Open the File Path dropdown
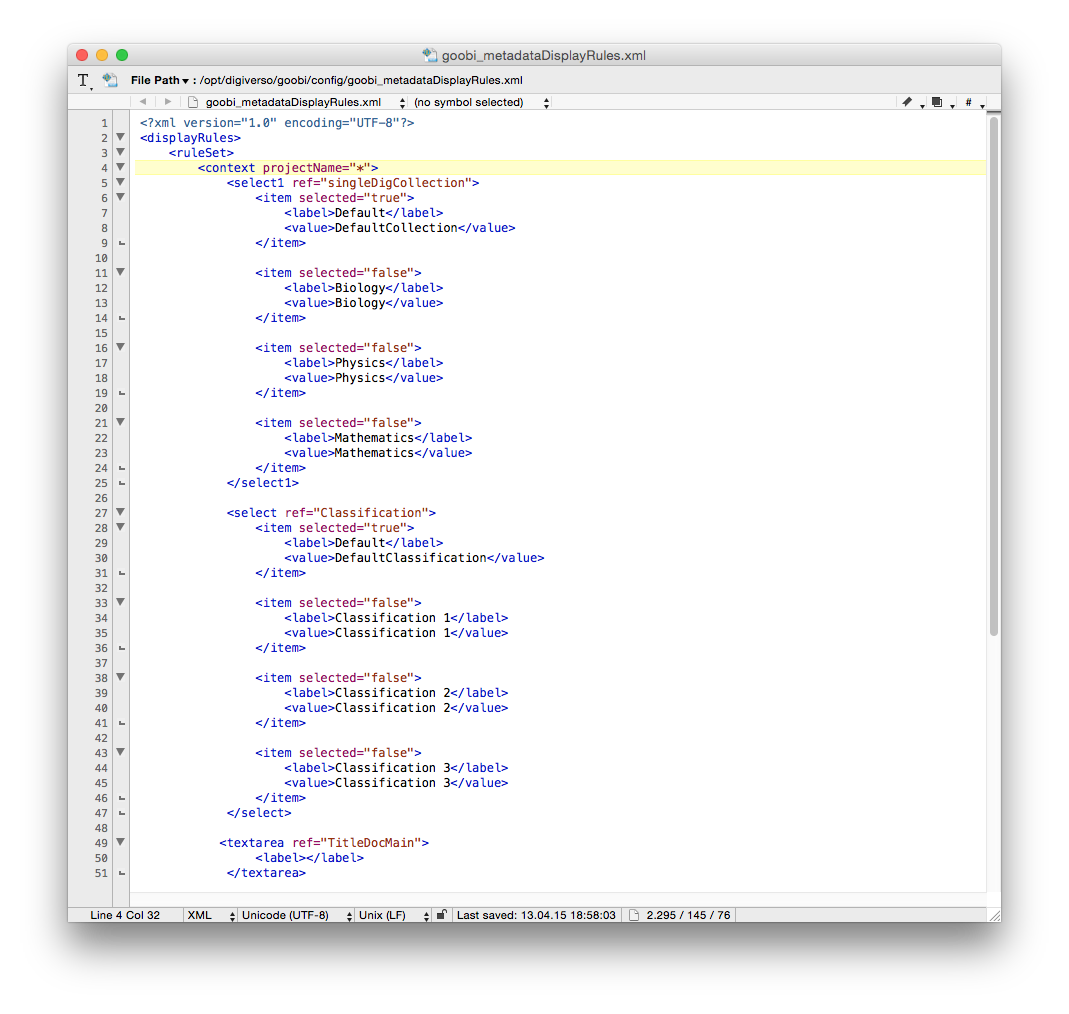This screenshot has width=1069, height=1014. click(160, 80)
